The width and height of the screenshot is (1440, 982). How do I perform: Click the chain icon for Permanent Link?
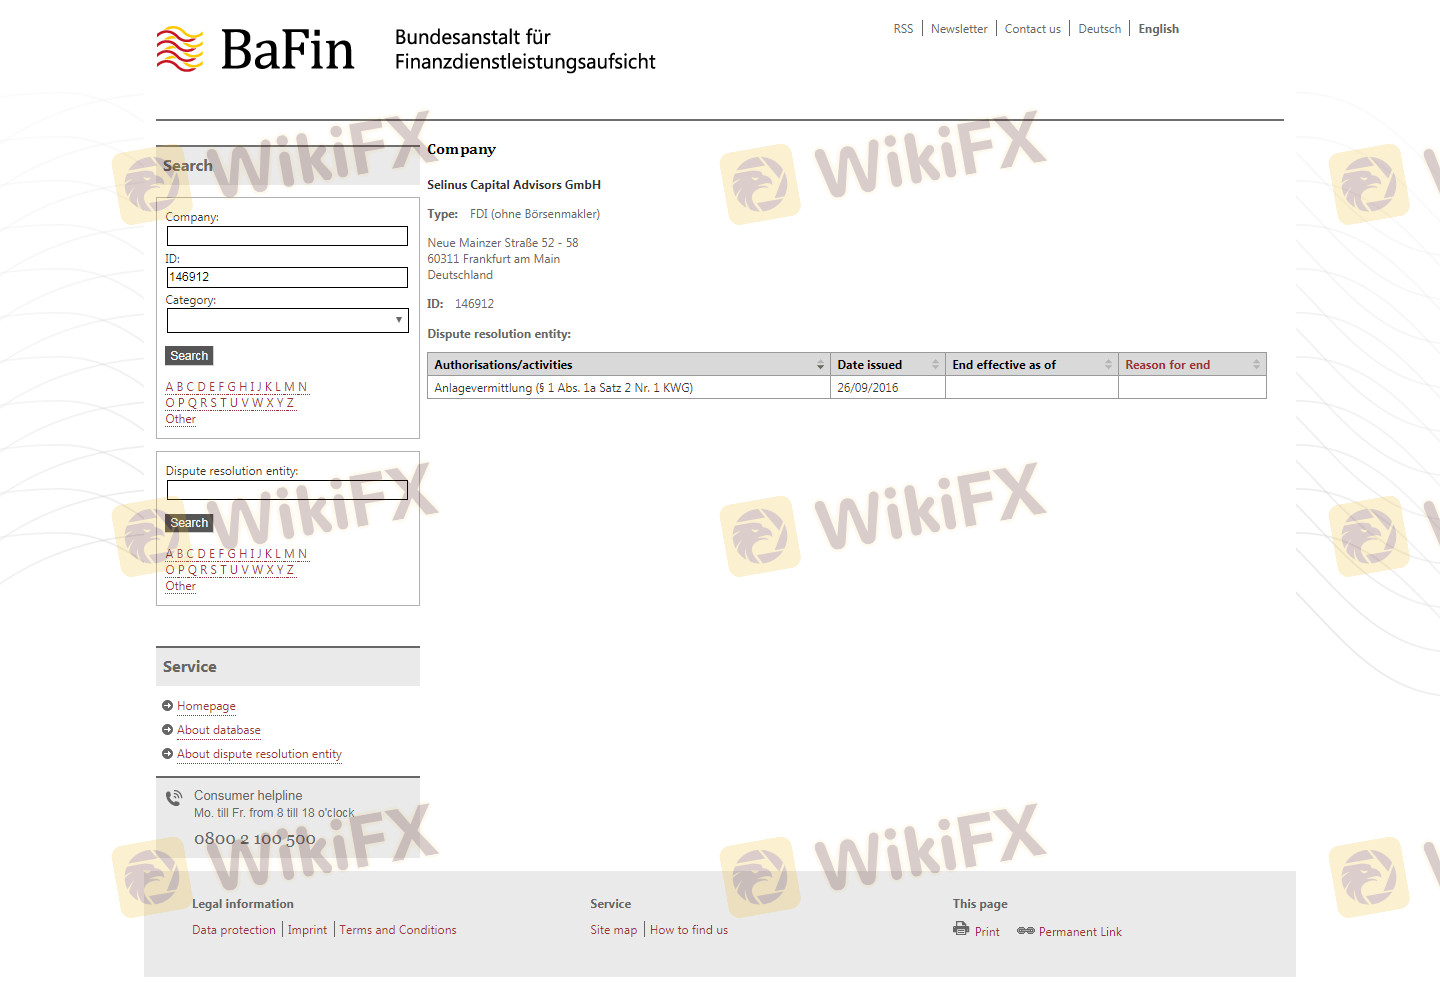click(1026, 931)
